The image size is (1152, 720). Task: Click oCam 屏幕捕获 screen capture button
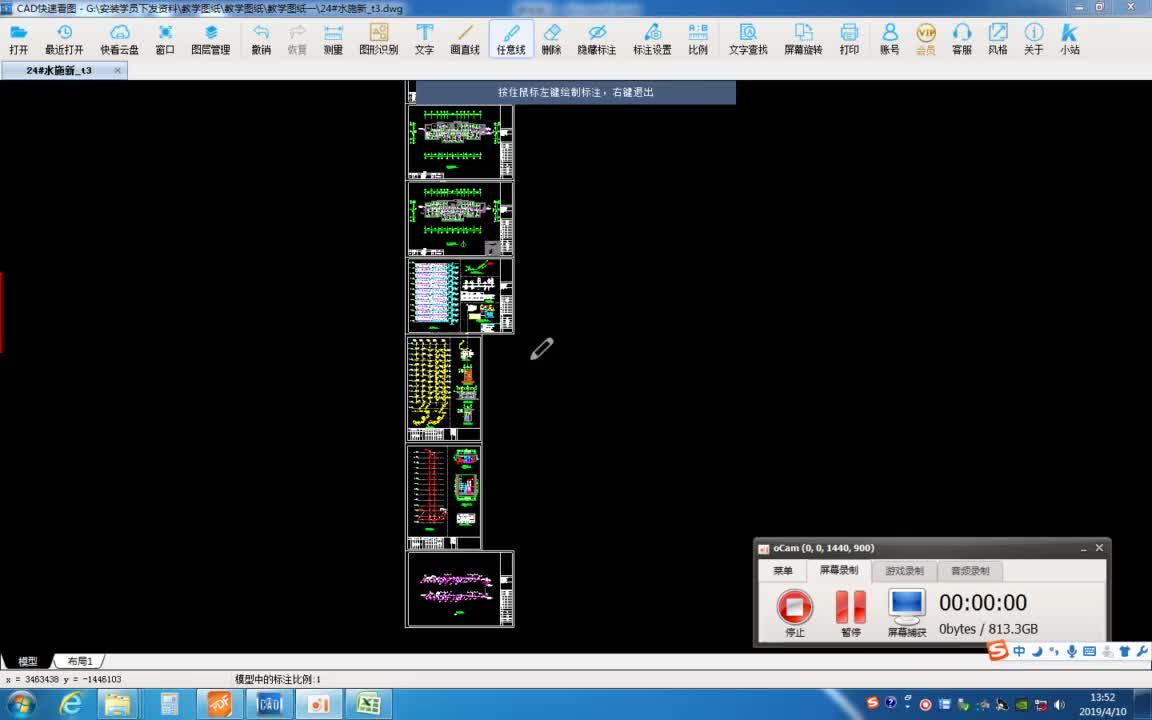pyautogui.click(x=907, y=613)
